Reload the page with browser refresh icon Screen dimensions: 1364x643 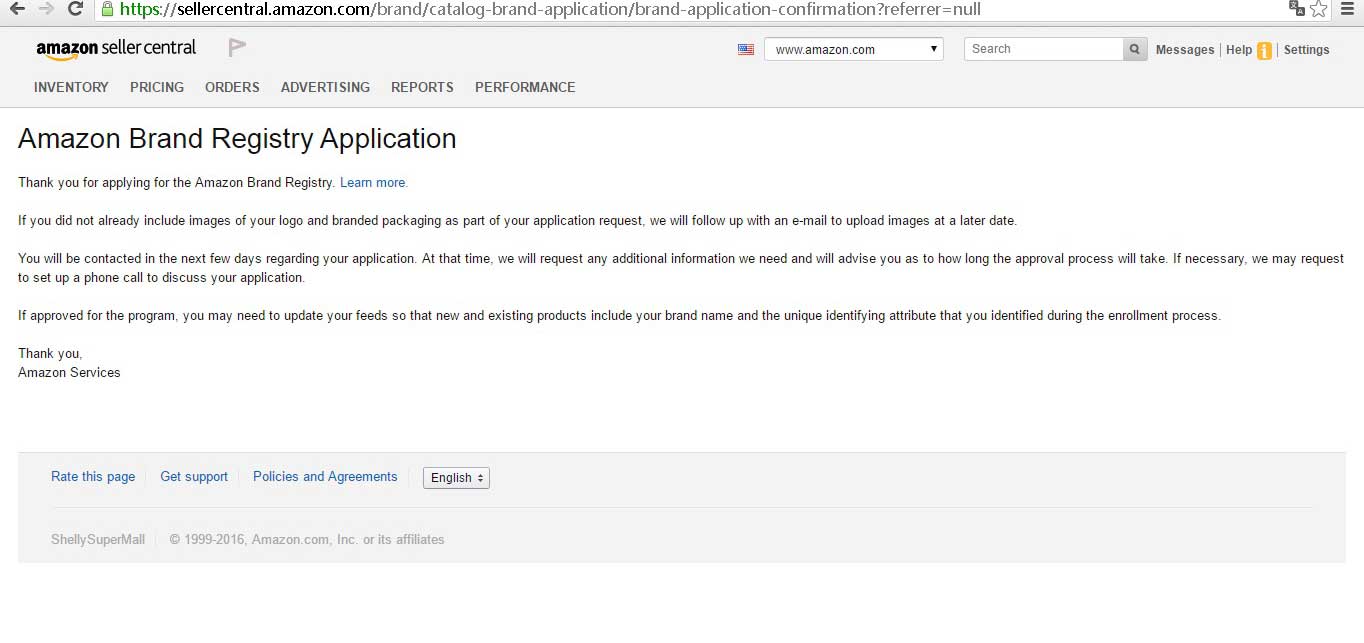[x=75, y=9]
